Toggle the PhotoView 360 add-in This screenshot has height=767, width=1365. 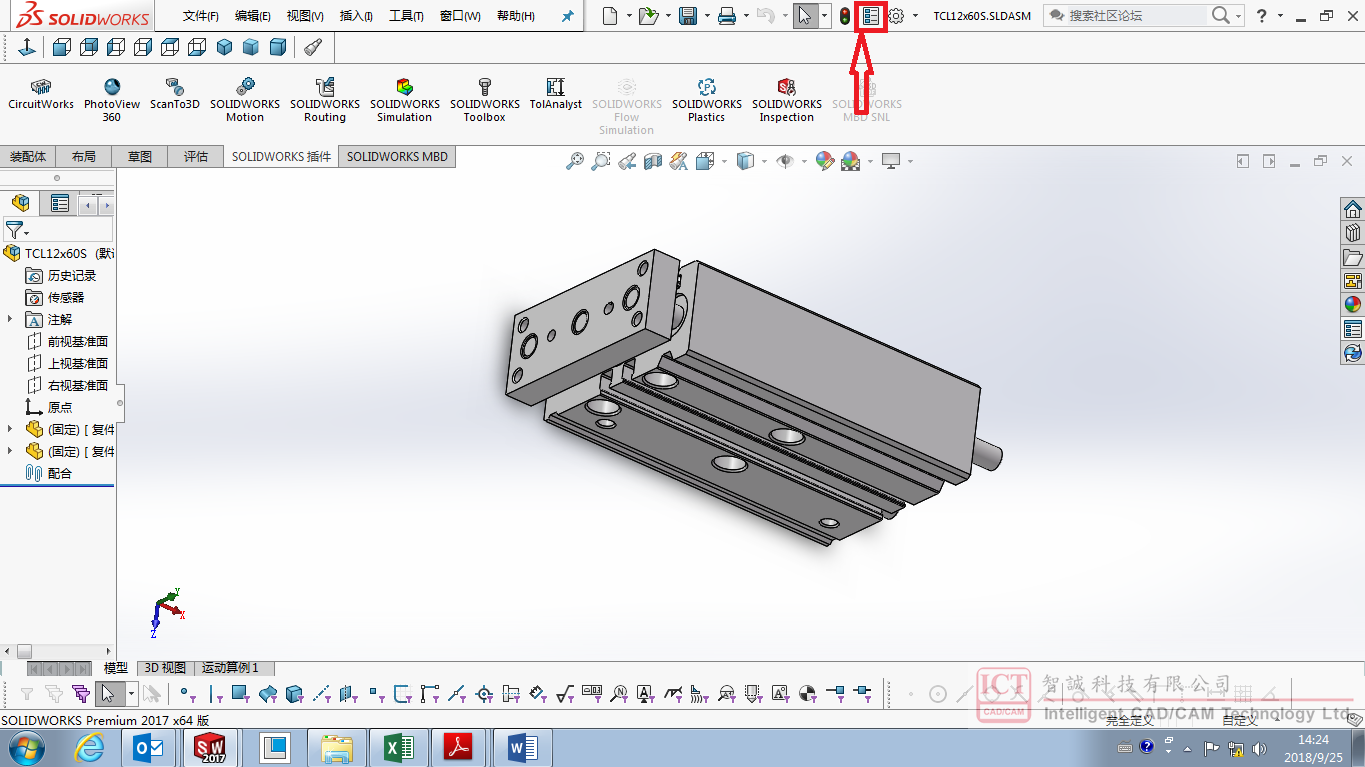pyautogui.click(x=112, y=101)
